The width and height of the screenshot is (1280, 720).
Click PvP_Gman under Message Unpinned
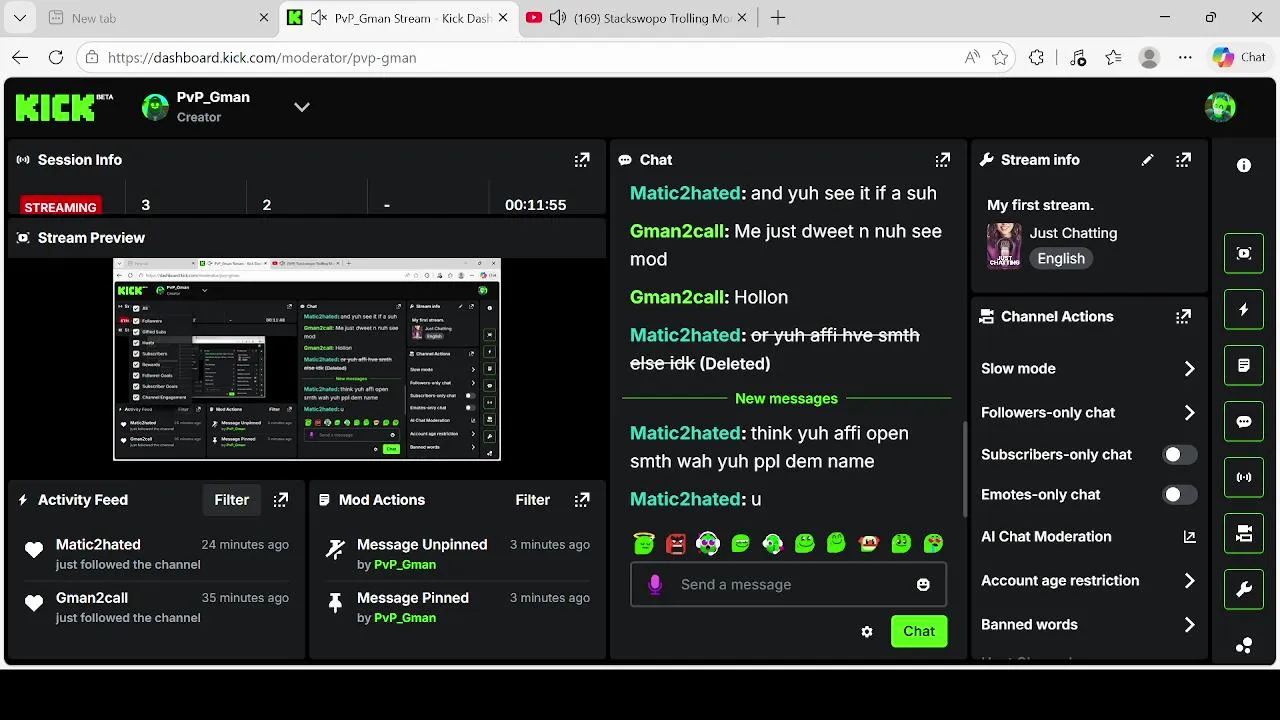tap(405, 565)
